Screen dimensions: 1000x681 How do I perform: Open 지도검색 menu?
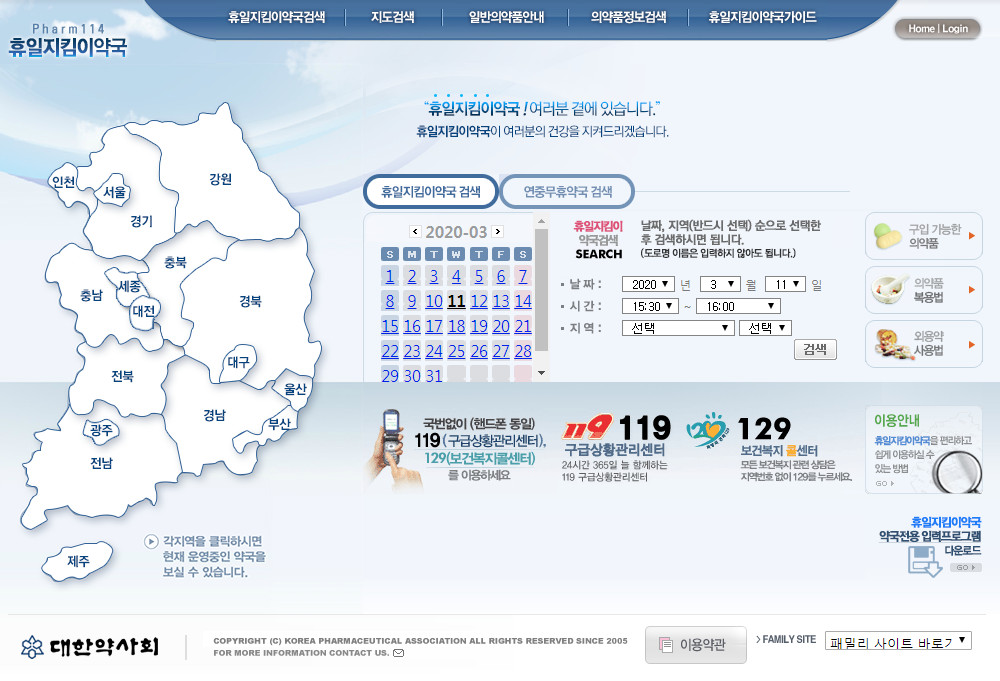coord(393,17)
